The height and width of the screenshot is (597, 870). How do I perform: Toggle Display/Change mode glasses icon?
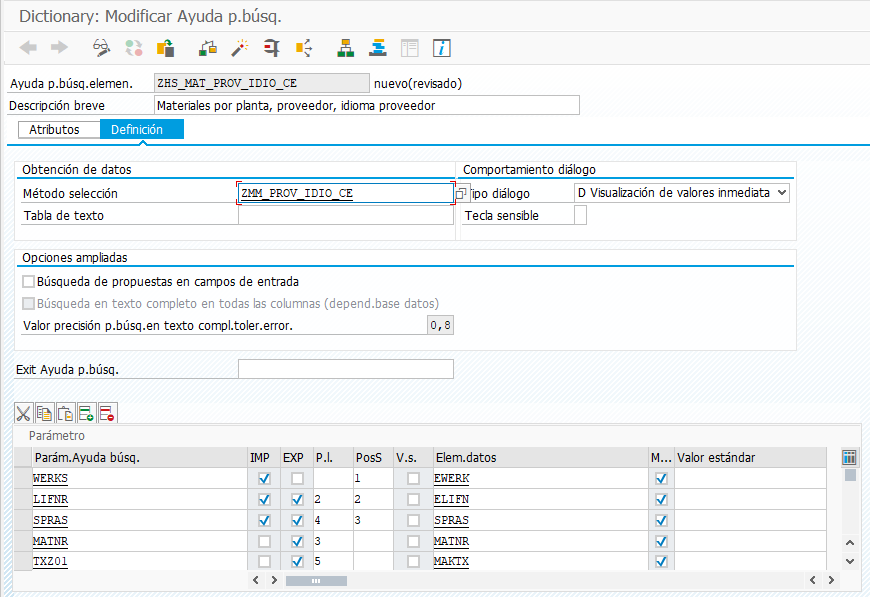pyautogui.click(x=102, y=48)
